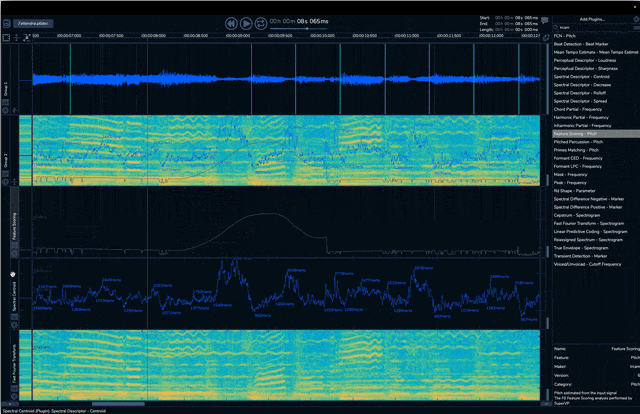Select Beat Detection - Beat Marker plugin

(586, 44)
